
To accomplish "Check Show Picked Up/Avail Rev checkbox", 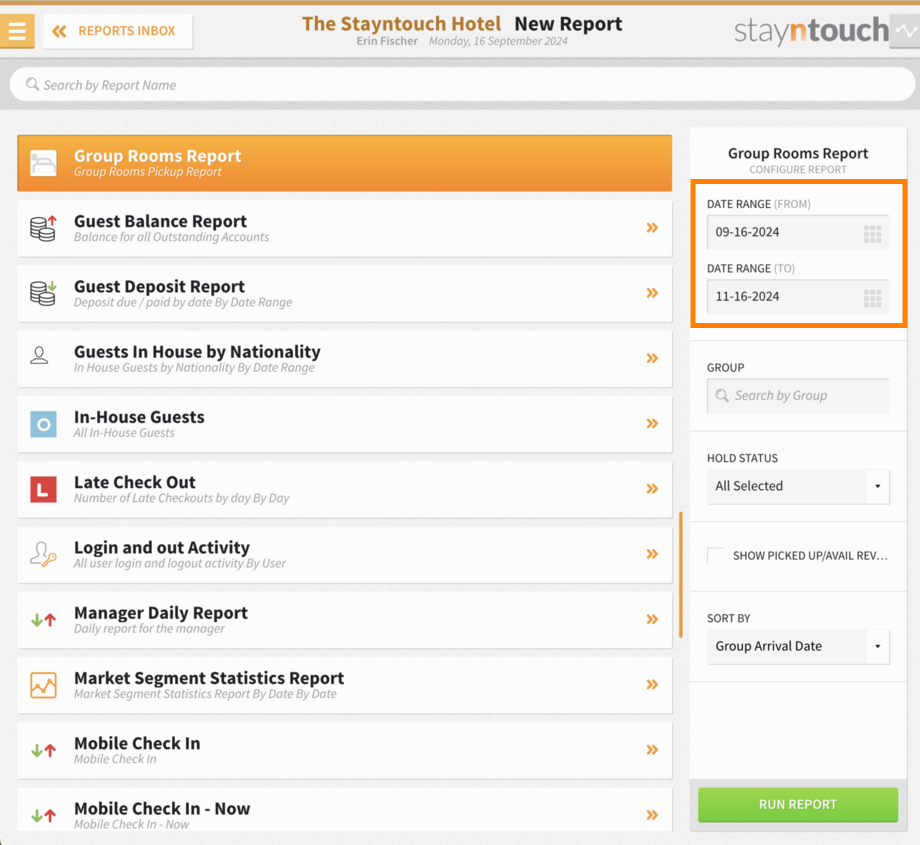I will [715, 556].
